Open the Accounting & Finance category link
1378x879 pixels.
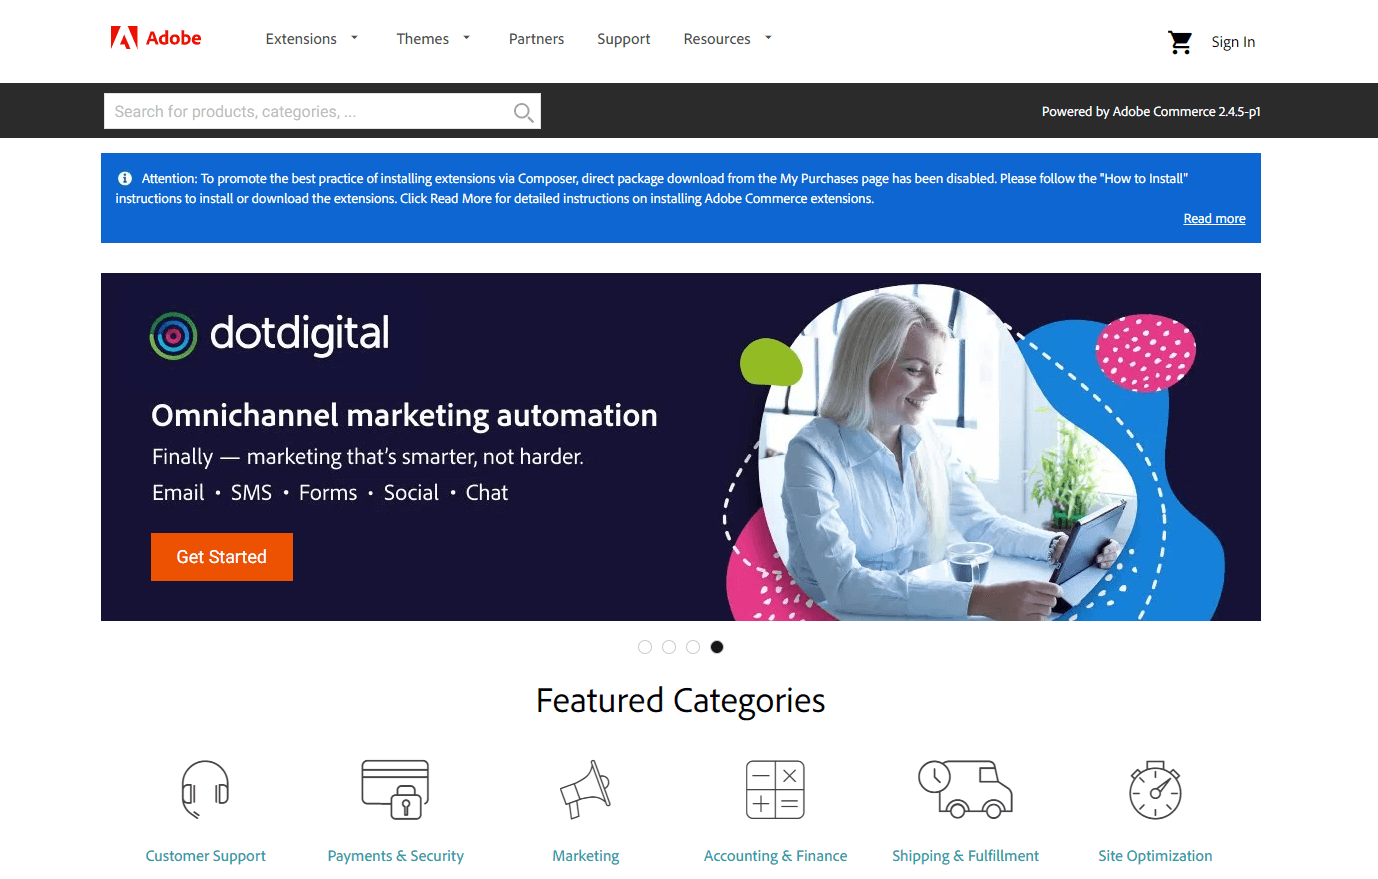[x=776, y=856]
